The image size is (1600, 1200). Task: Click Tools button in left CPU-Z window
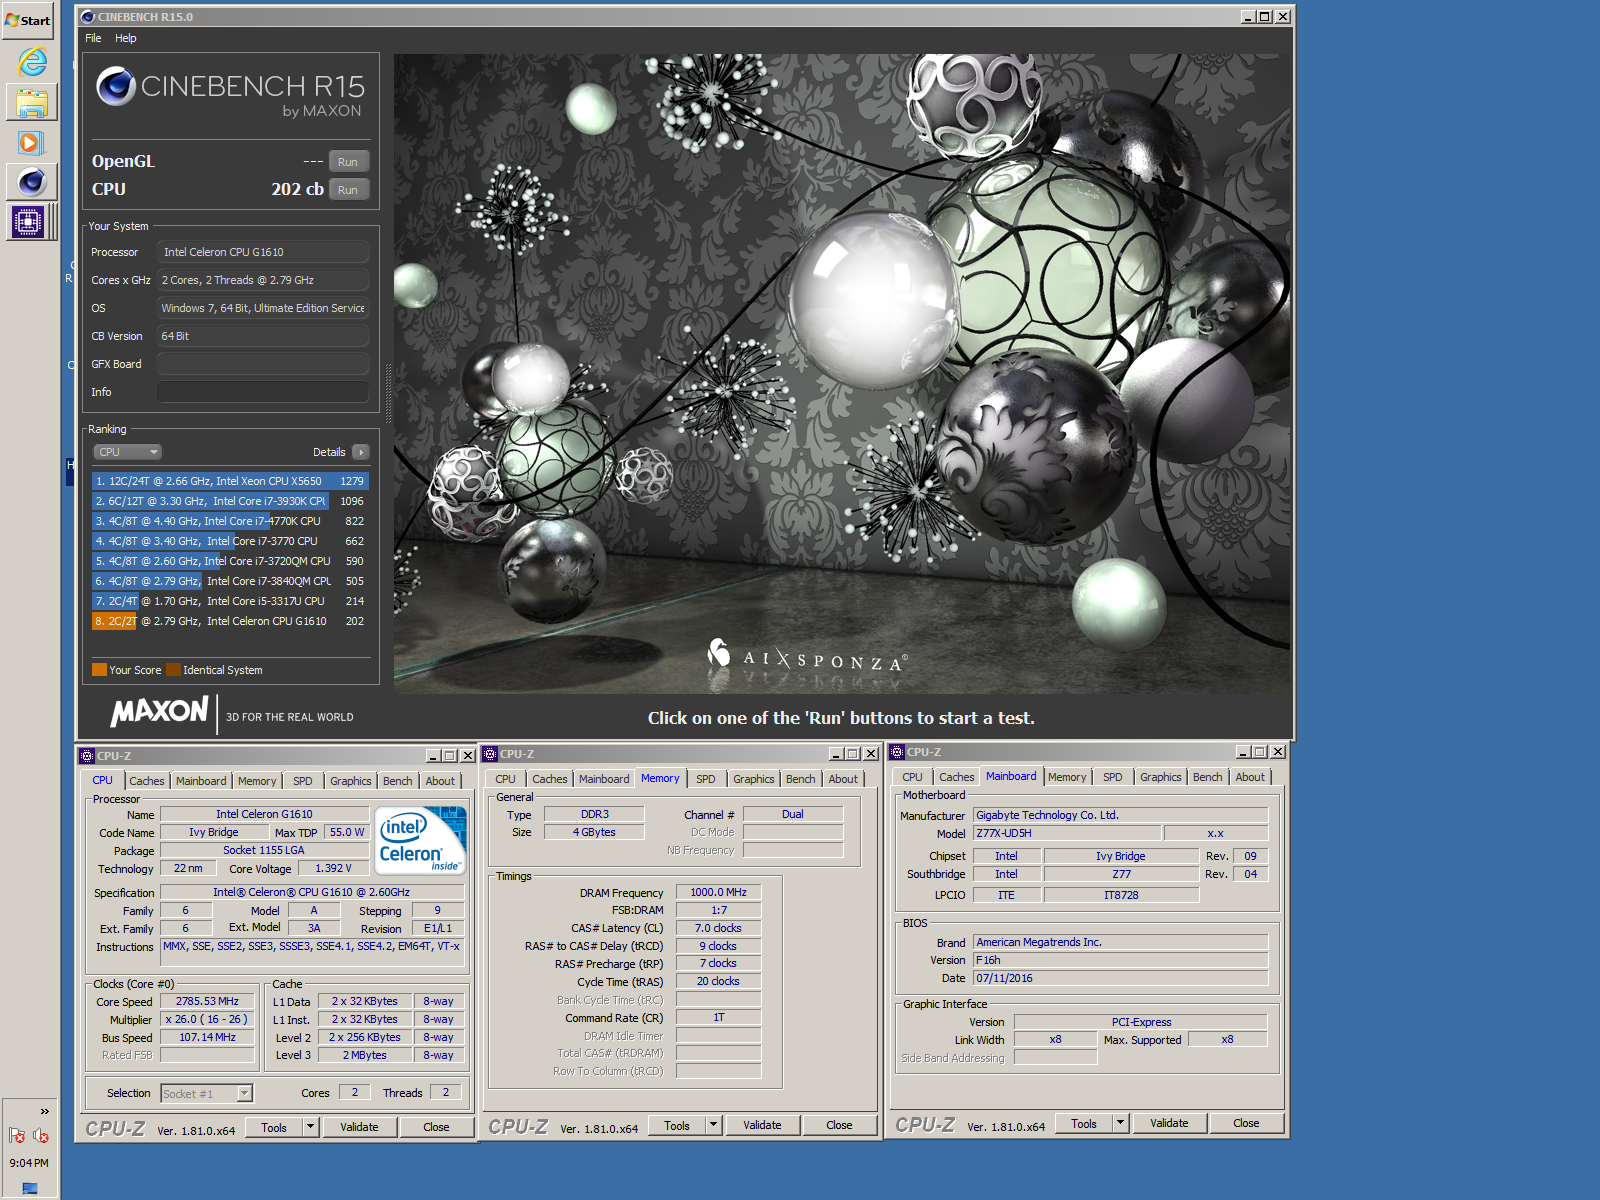tap(274, 1127)
